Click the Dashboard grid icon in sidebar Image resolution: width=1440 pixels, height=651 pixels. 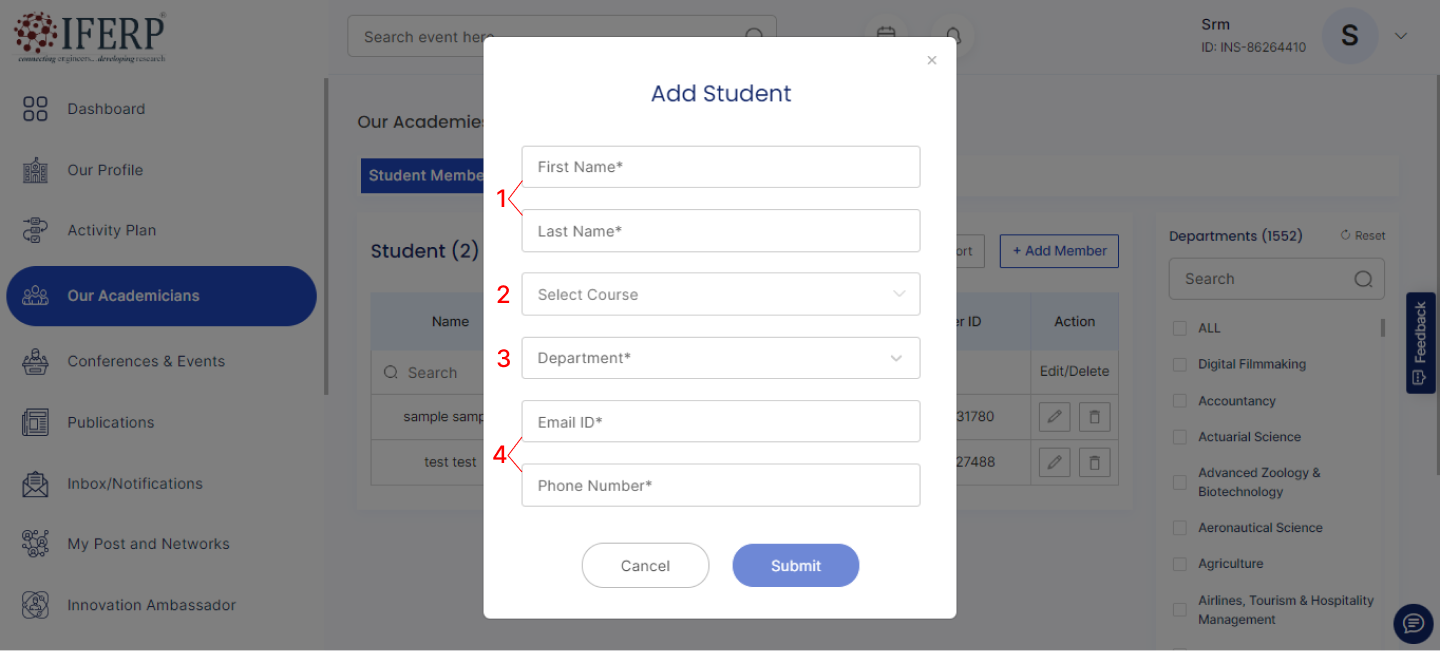click(35, 109)
